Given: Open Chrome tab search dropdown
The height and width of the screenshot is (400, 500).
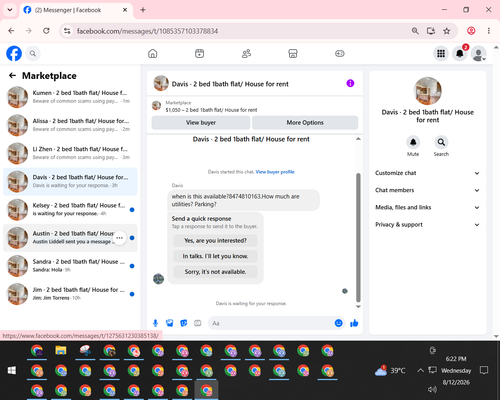Looking at the screenshot, I should tap(10, 10).
